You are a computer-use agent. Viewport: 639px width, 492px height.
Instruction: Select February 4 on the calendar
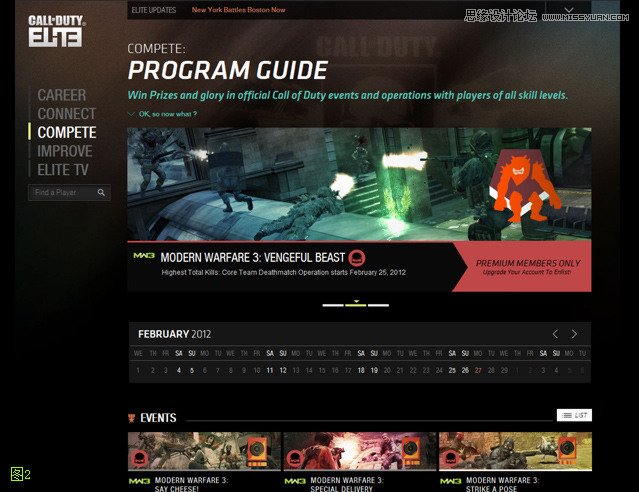[178, 370]
